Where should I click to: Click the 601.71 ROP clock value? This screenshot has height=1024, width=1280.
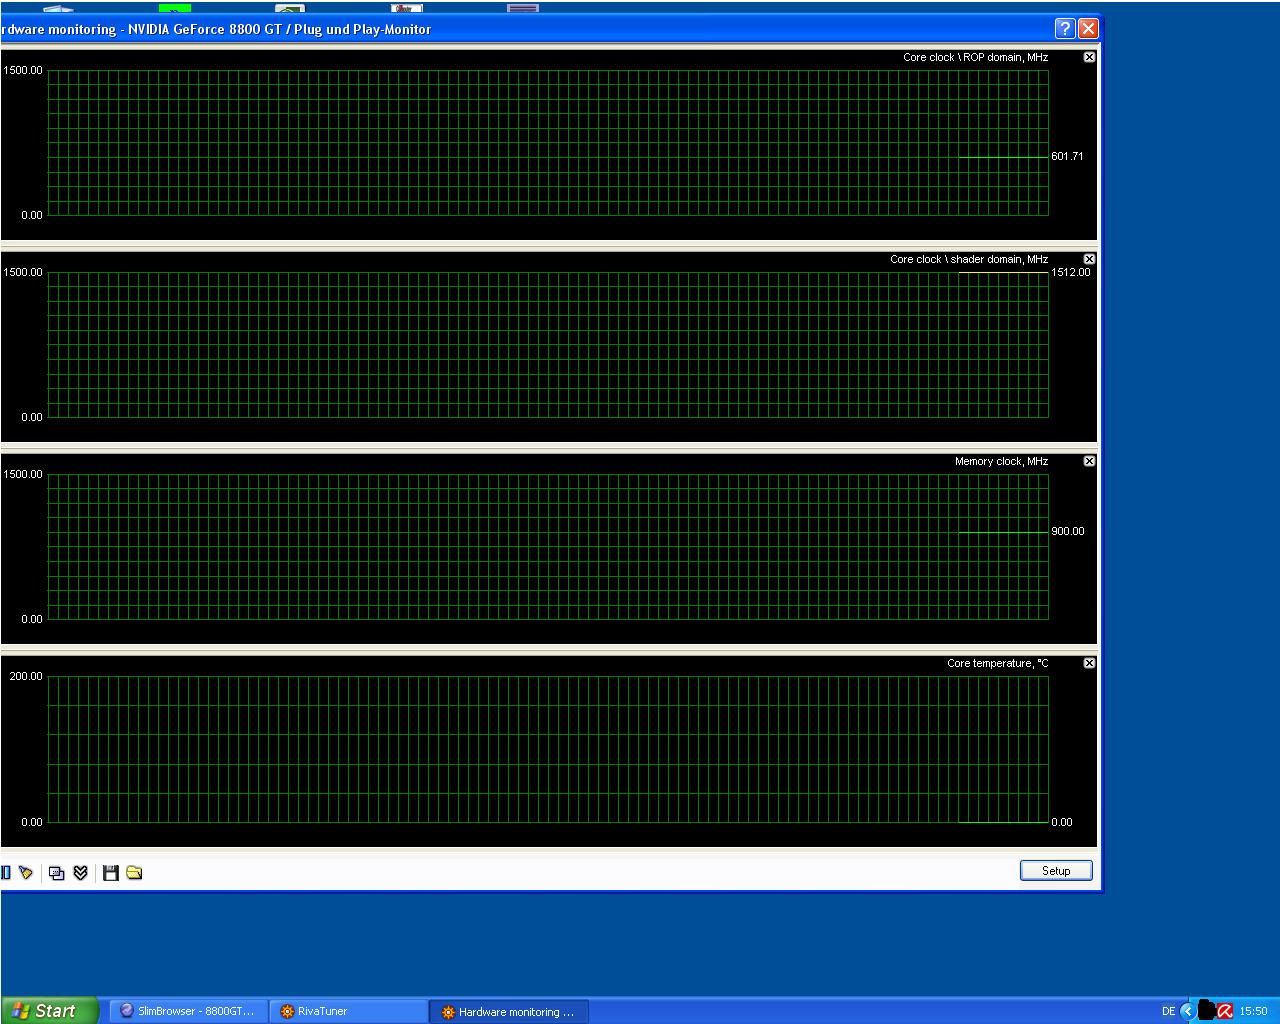[1067, 156]
